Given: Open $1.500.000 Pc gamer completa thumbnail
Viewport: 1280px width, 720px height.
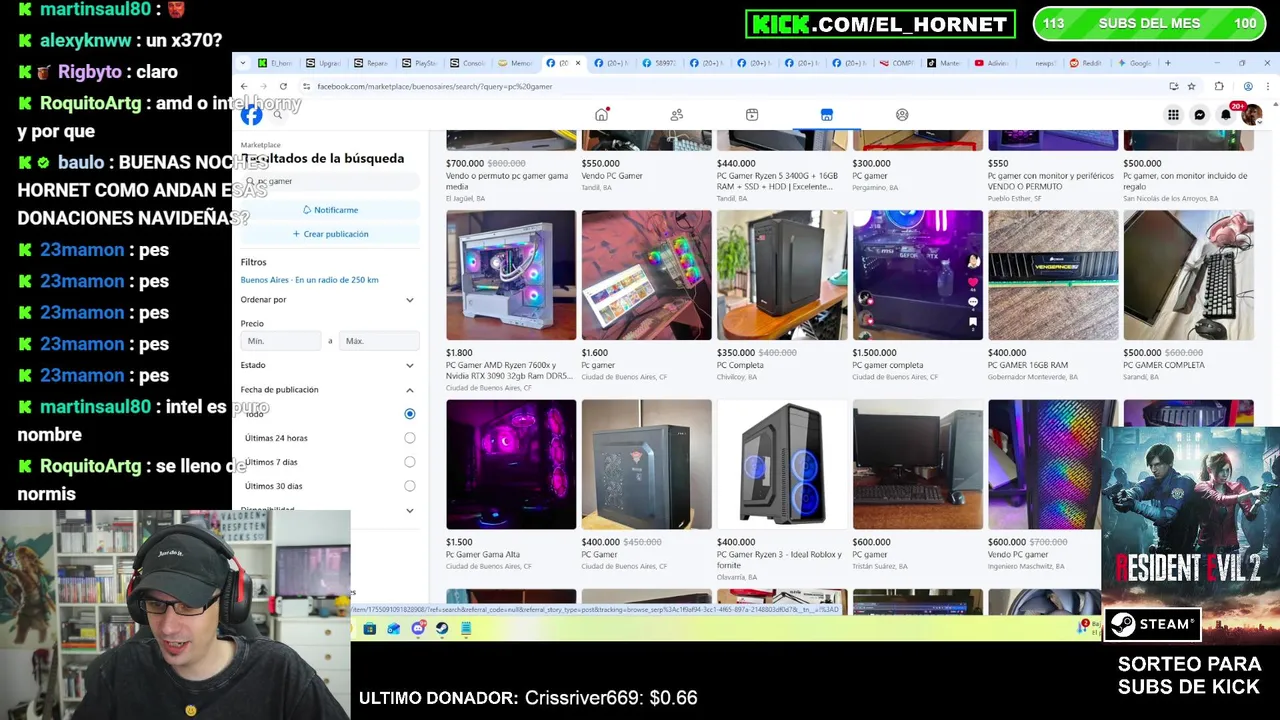Looking at the screenshot, I should pos(918,275).
